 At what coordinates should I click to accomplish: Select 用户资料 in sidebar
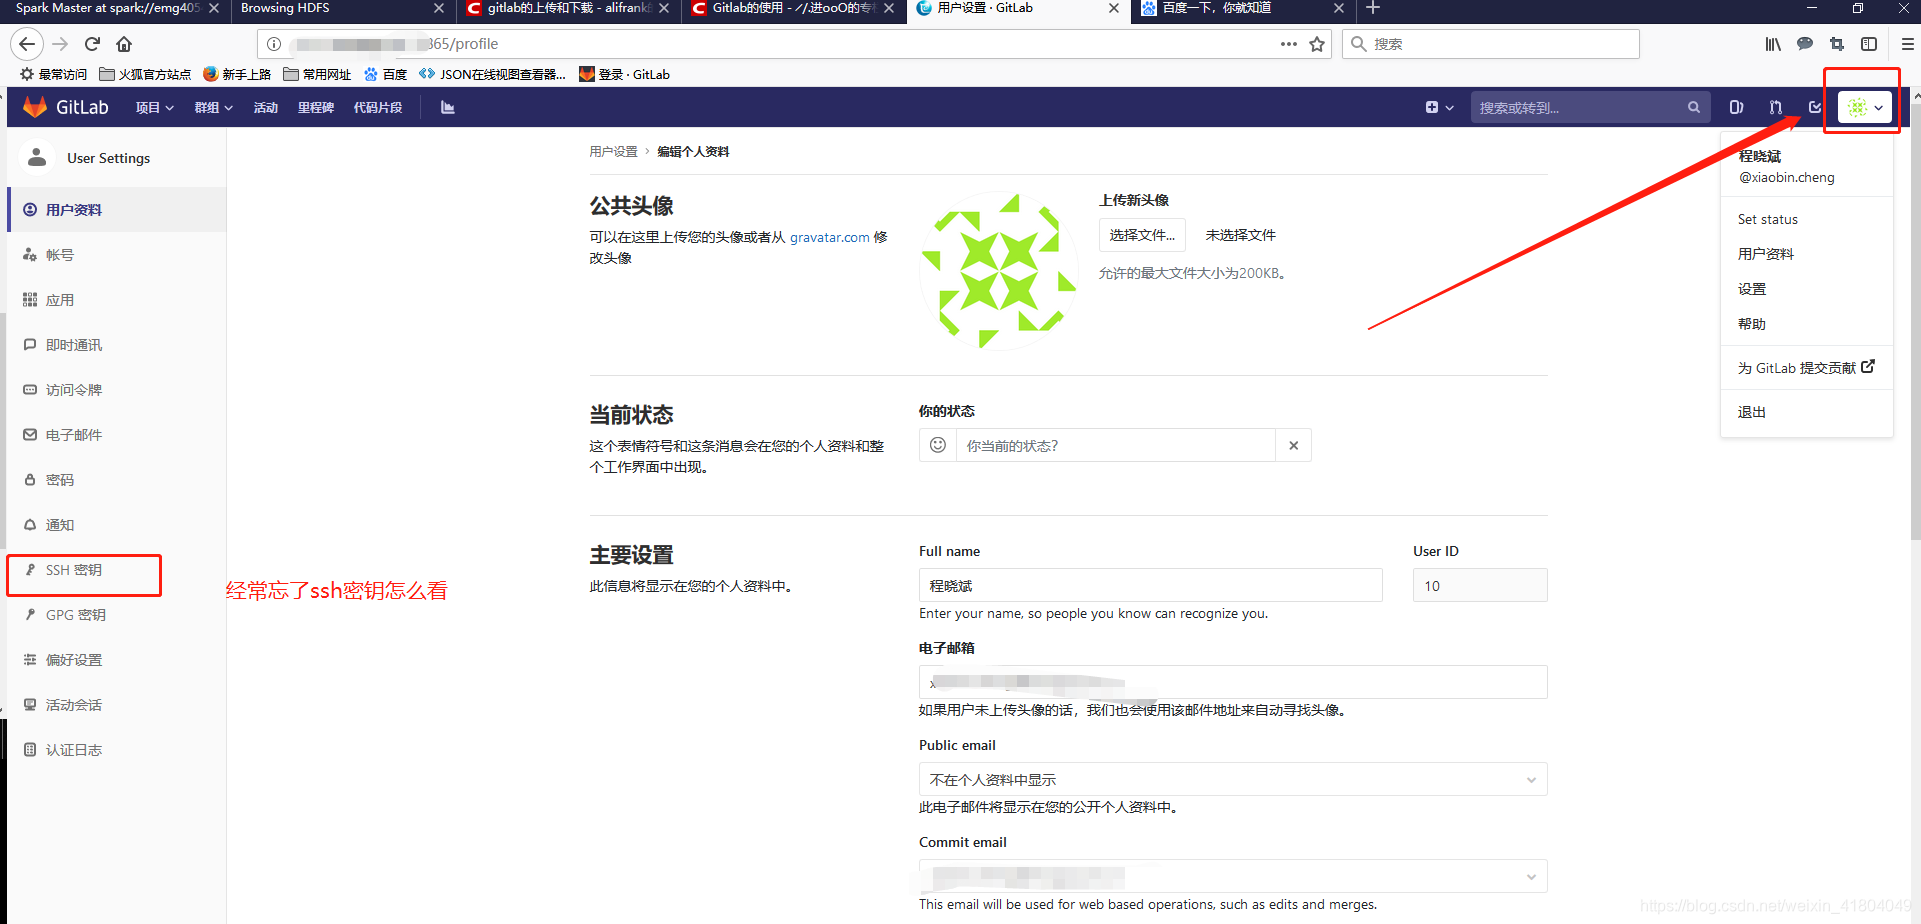click(x=117, y=210)
